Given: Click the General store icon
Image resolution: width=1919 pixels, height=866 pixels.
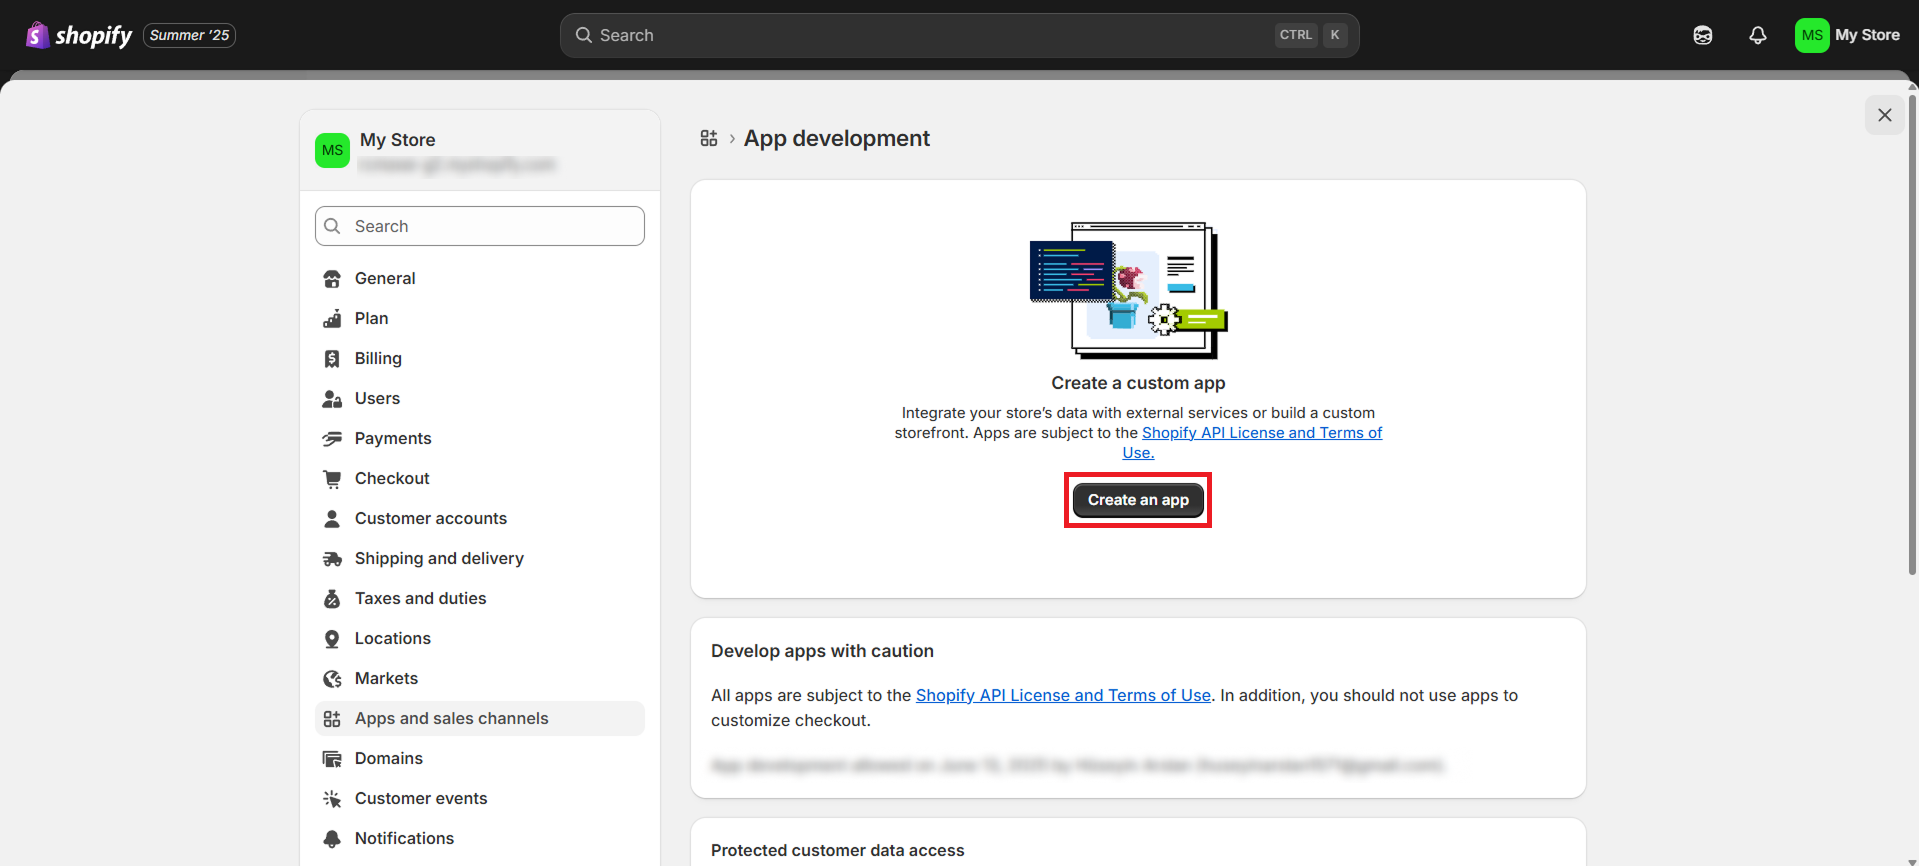Looking at the screenshot, I should 332,279.
